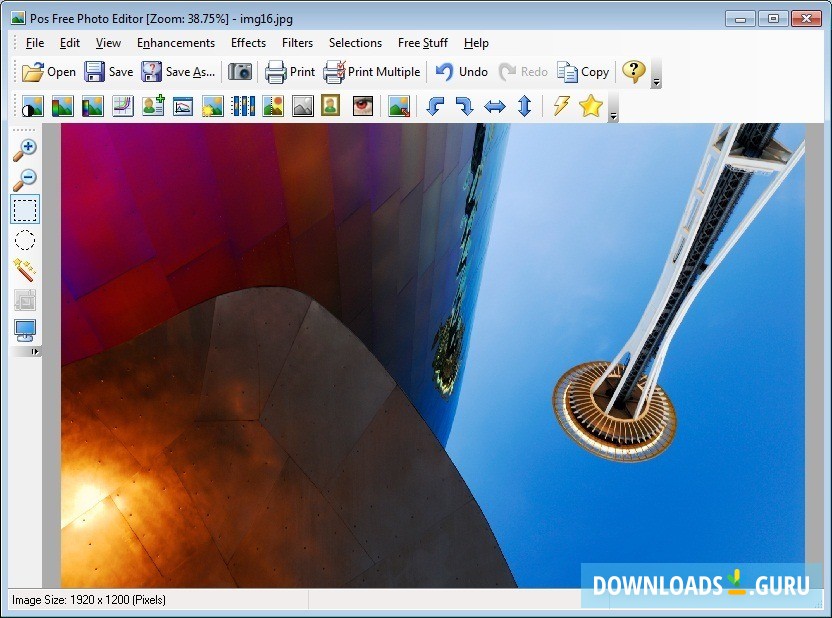Viewport: 832px width, 618px height.
Task: Zoom in with the plus magnifier
Action: coord(25,150)
